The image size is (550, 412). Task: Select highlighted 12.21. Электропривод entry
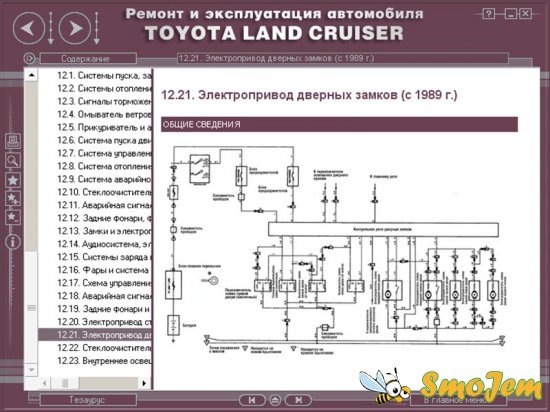tap(95, 335)
